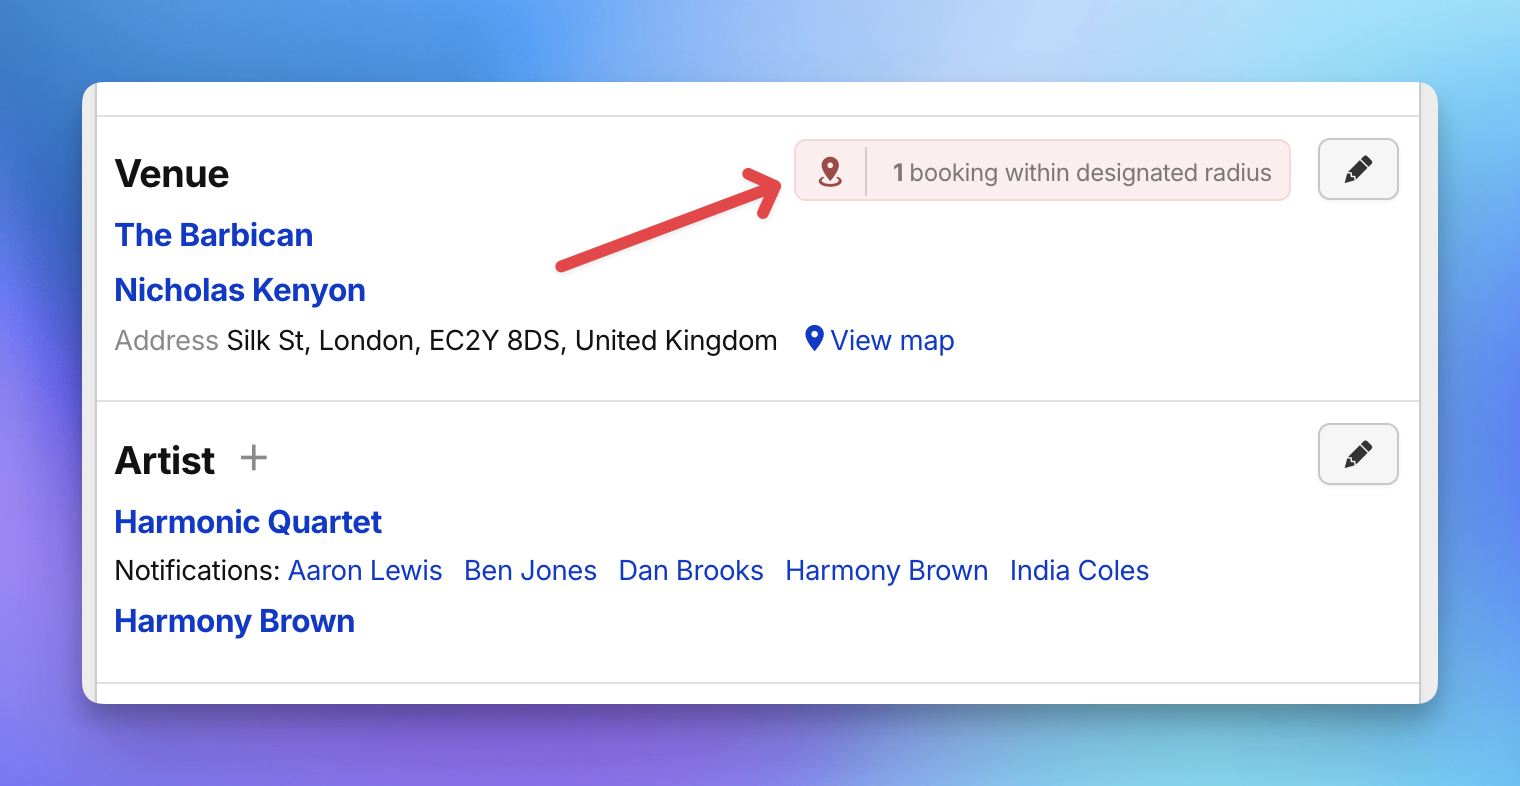Image resolution: width=1520 pixels, height=786 pixels.
Task: Select Ben Jones in notifications
Action: pyautogui.click(x=530, y=571)
